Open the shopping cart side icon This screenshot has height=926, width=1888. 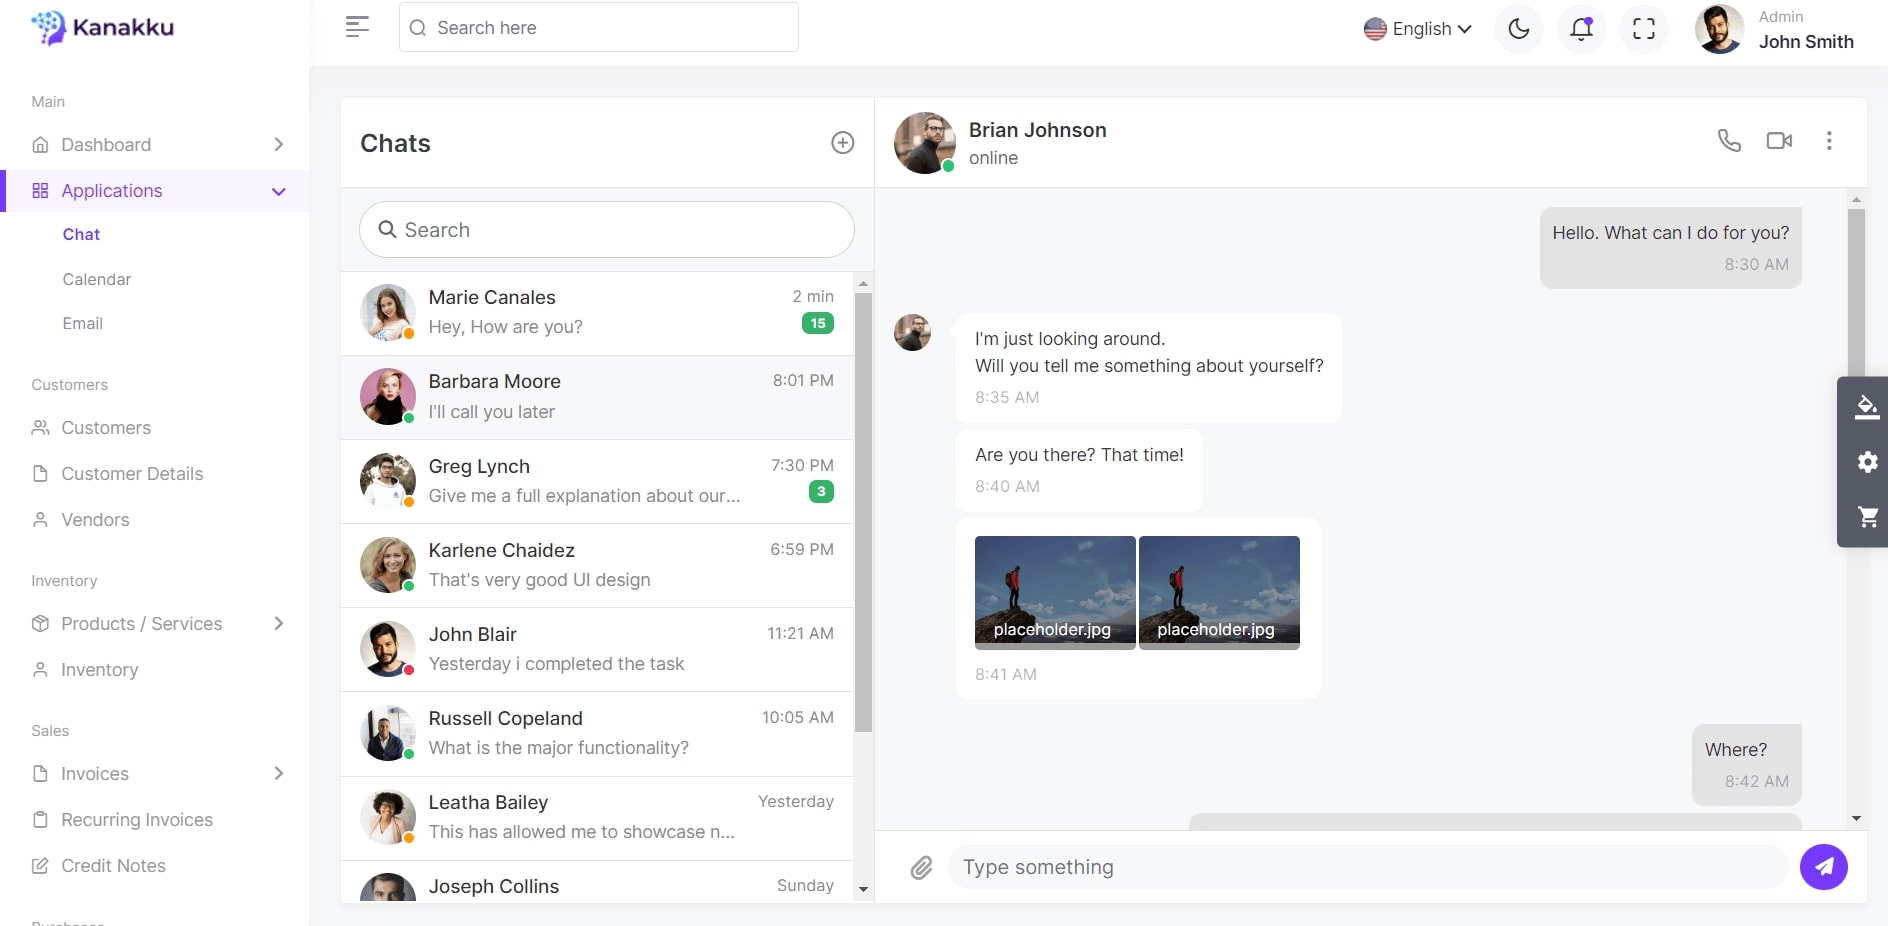(1866, 517)
